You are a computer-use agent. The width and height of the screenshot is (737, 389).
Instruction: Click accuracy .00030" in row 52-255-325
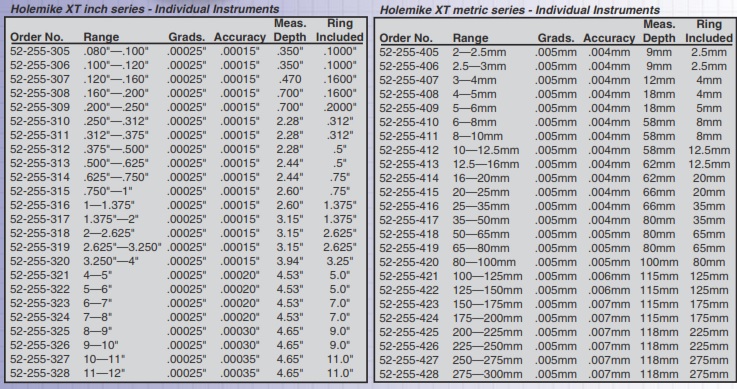pos(240,331)
